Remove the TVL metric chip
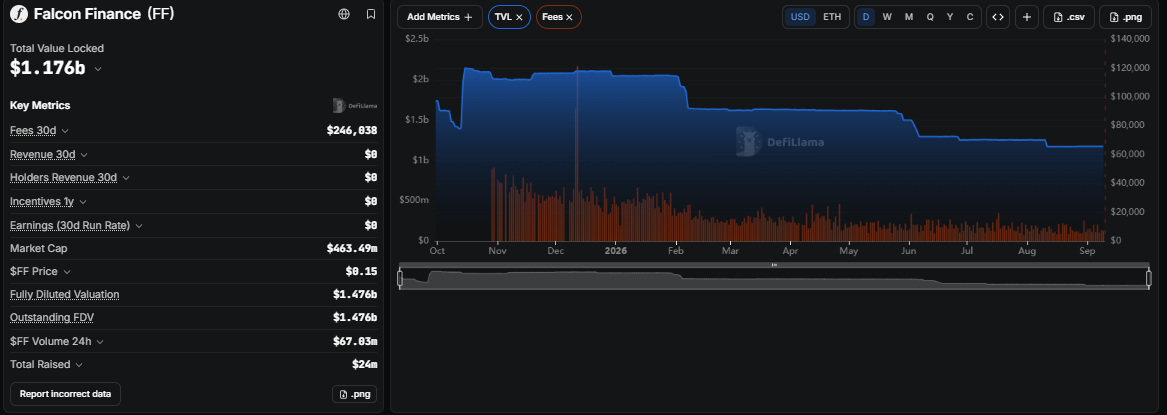The width and height of the screenshot is (1167, 415). 519,17
